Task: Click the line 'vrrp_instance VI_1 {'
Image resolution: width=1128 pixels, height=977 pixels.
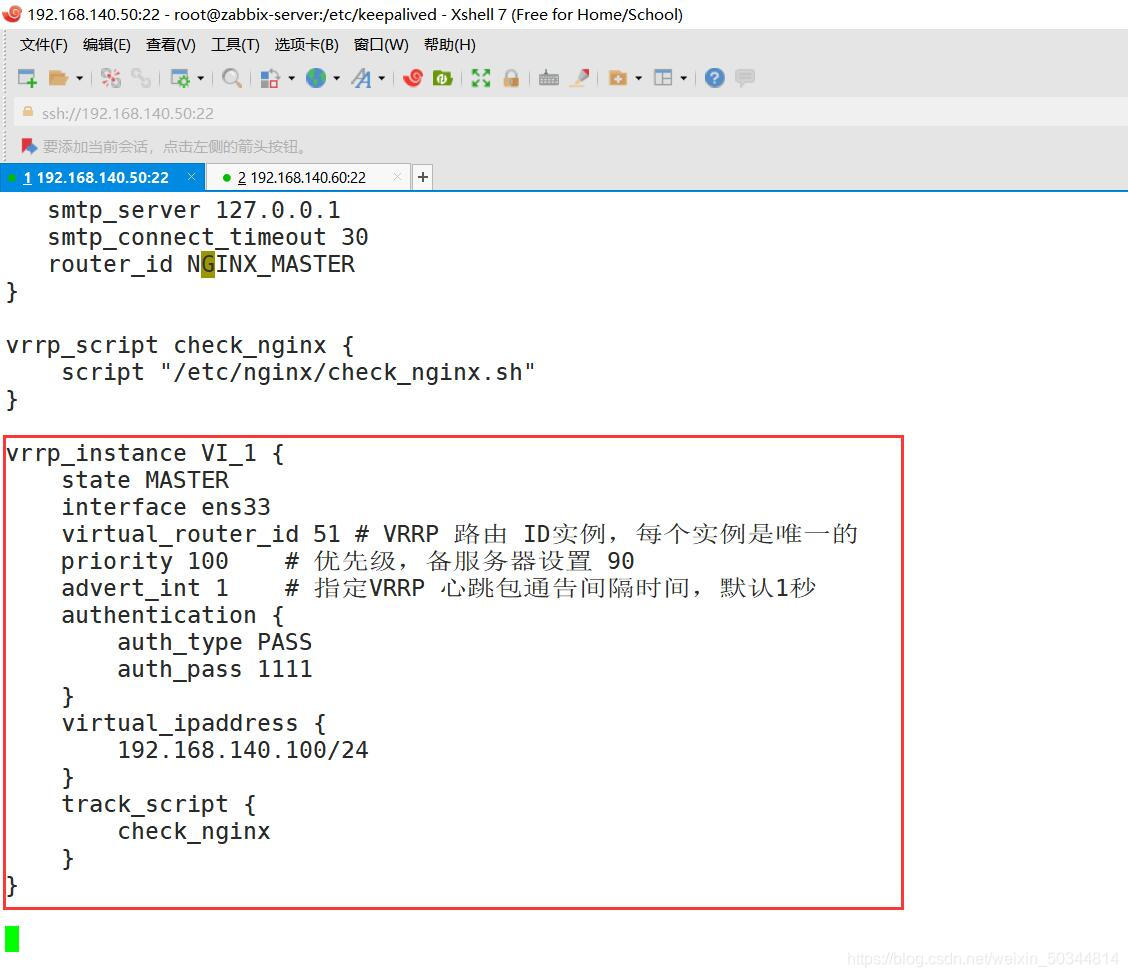Action: pos(145,453)
